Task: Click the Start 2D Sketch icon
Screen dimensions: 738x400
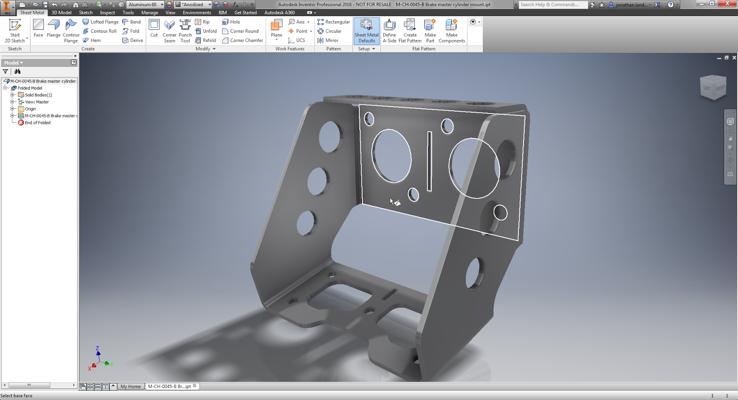Action: (15, 31)
